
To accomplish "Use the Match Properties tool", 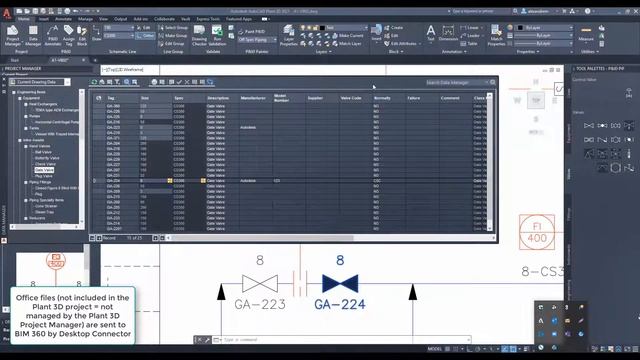I will point(496,35).
